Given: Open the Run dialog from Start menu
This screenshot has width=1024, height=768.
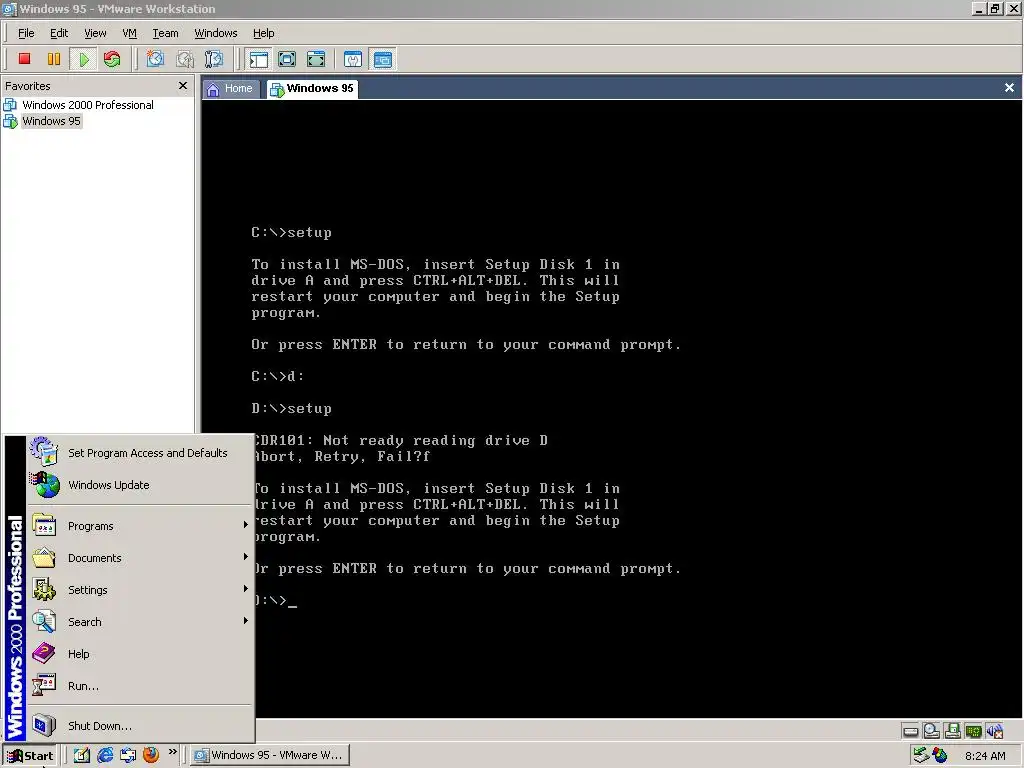Looking at the screenshot, I should click(x=140, y=686).
